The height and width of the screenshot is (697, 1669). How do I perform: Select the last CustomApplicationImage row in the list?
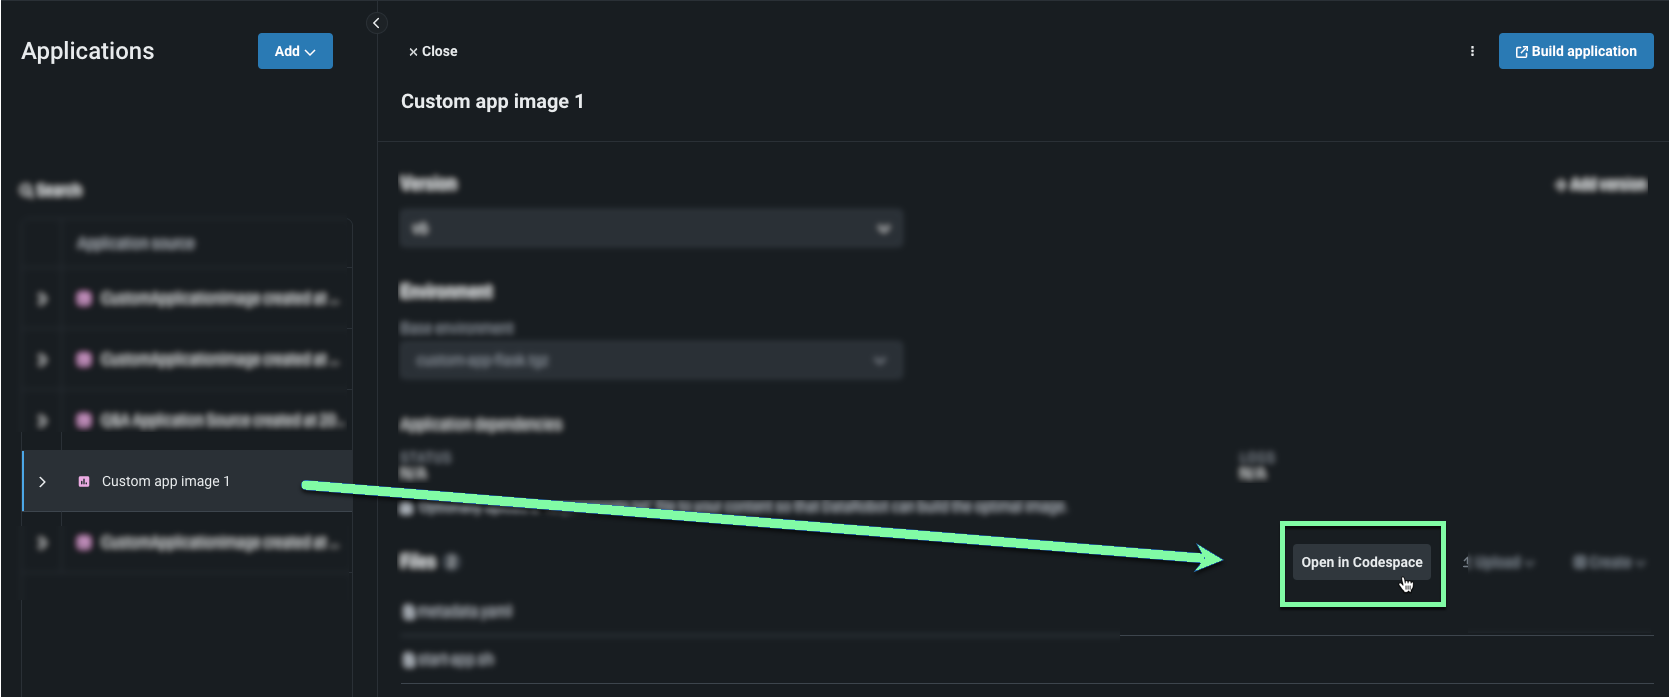[x=218, y=542]
